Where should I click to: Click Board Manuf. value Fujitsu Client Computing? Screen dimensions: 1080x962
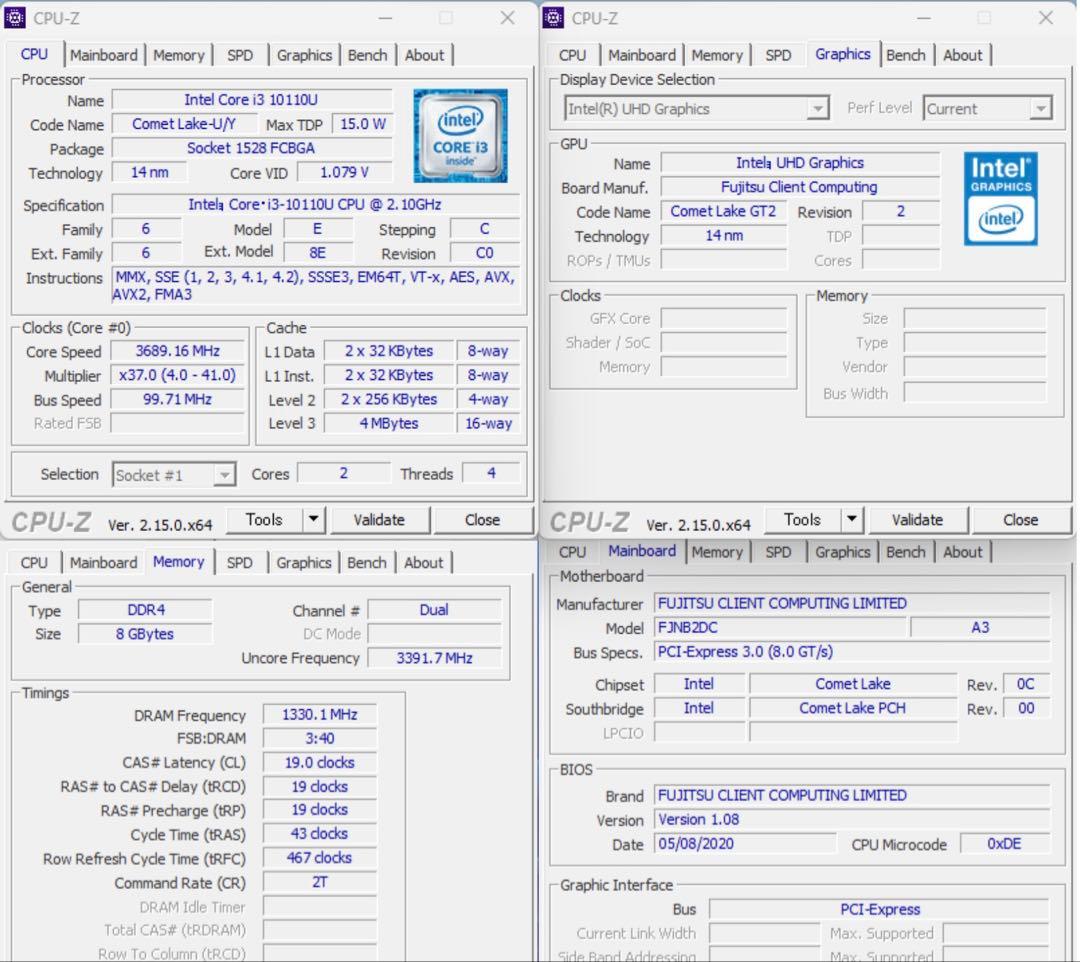(800, 187)
